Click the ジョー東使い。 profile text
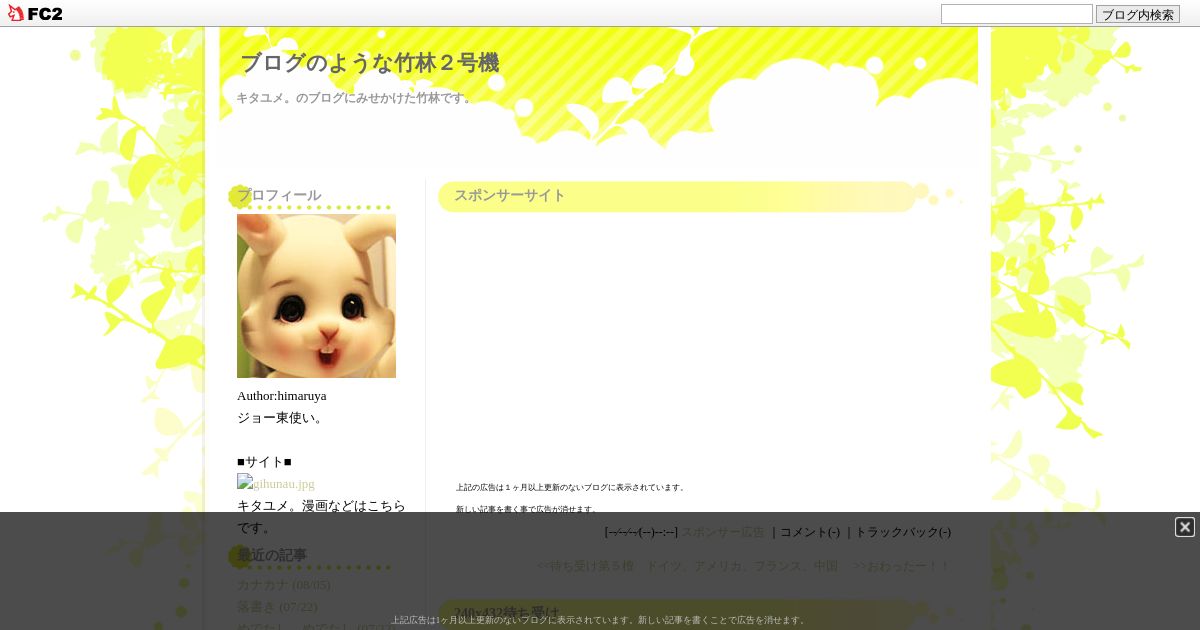The height and width of the screenshot is (630, 1200). 282,418
